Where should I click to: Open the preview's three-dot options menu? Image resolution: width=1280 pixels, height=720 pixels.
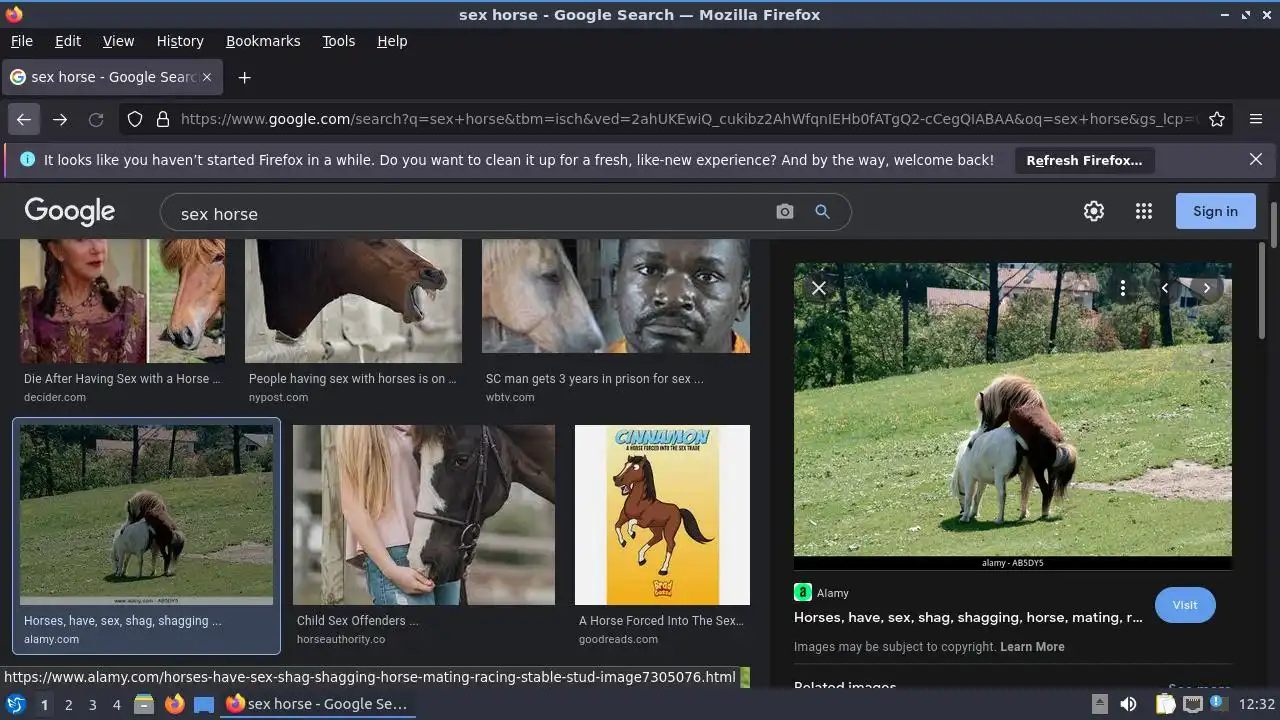click(1123, 288)
